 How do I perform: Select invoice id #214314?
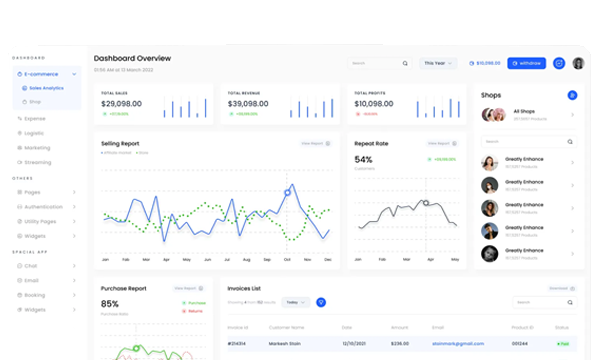(x=237, y=344)
